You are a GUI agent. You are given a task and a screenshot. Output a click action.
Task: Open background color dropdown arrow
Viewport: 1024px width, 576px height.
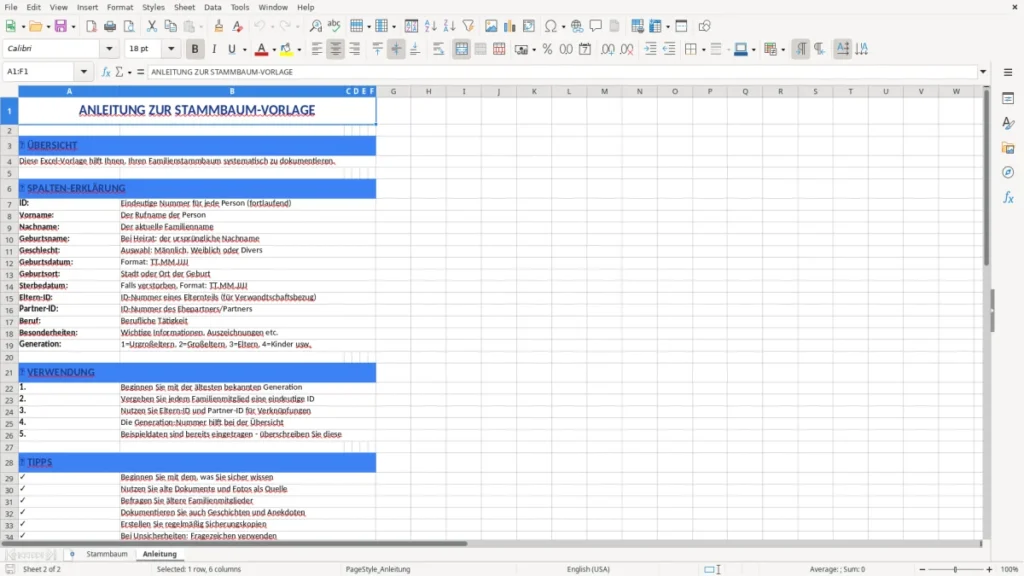click(300, 50)
